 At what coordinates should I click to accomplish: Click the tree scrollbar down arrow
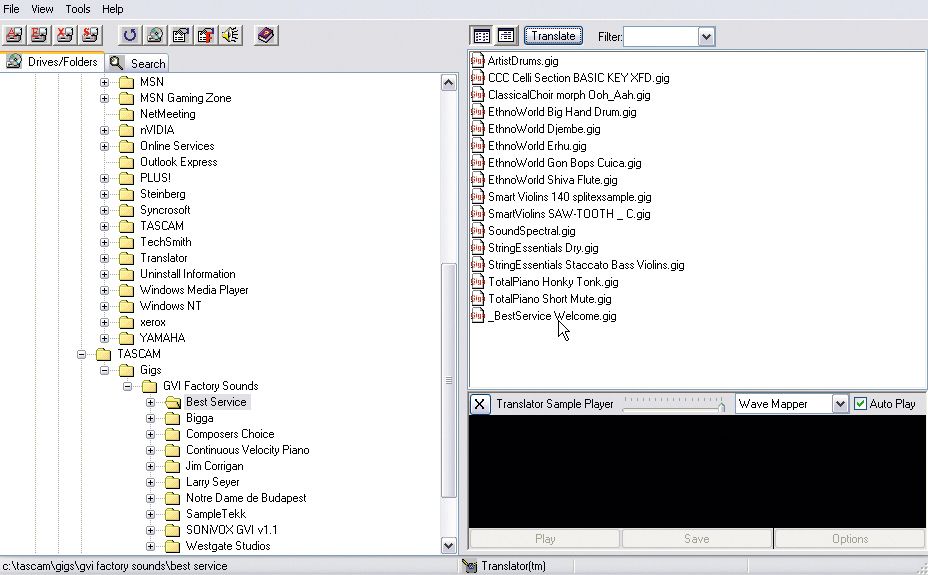coord(449,545)
